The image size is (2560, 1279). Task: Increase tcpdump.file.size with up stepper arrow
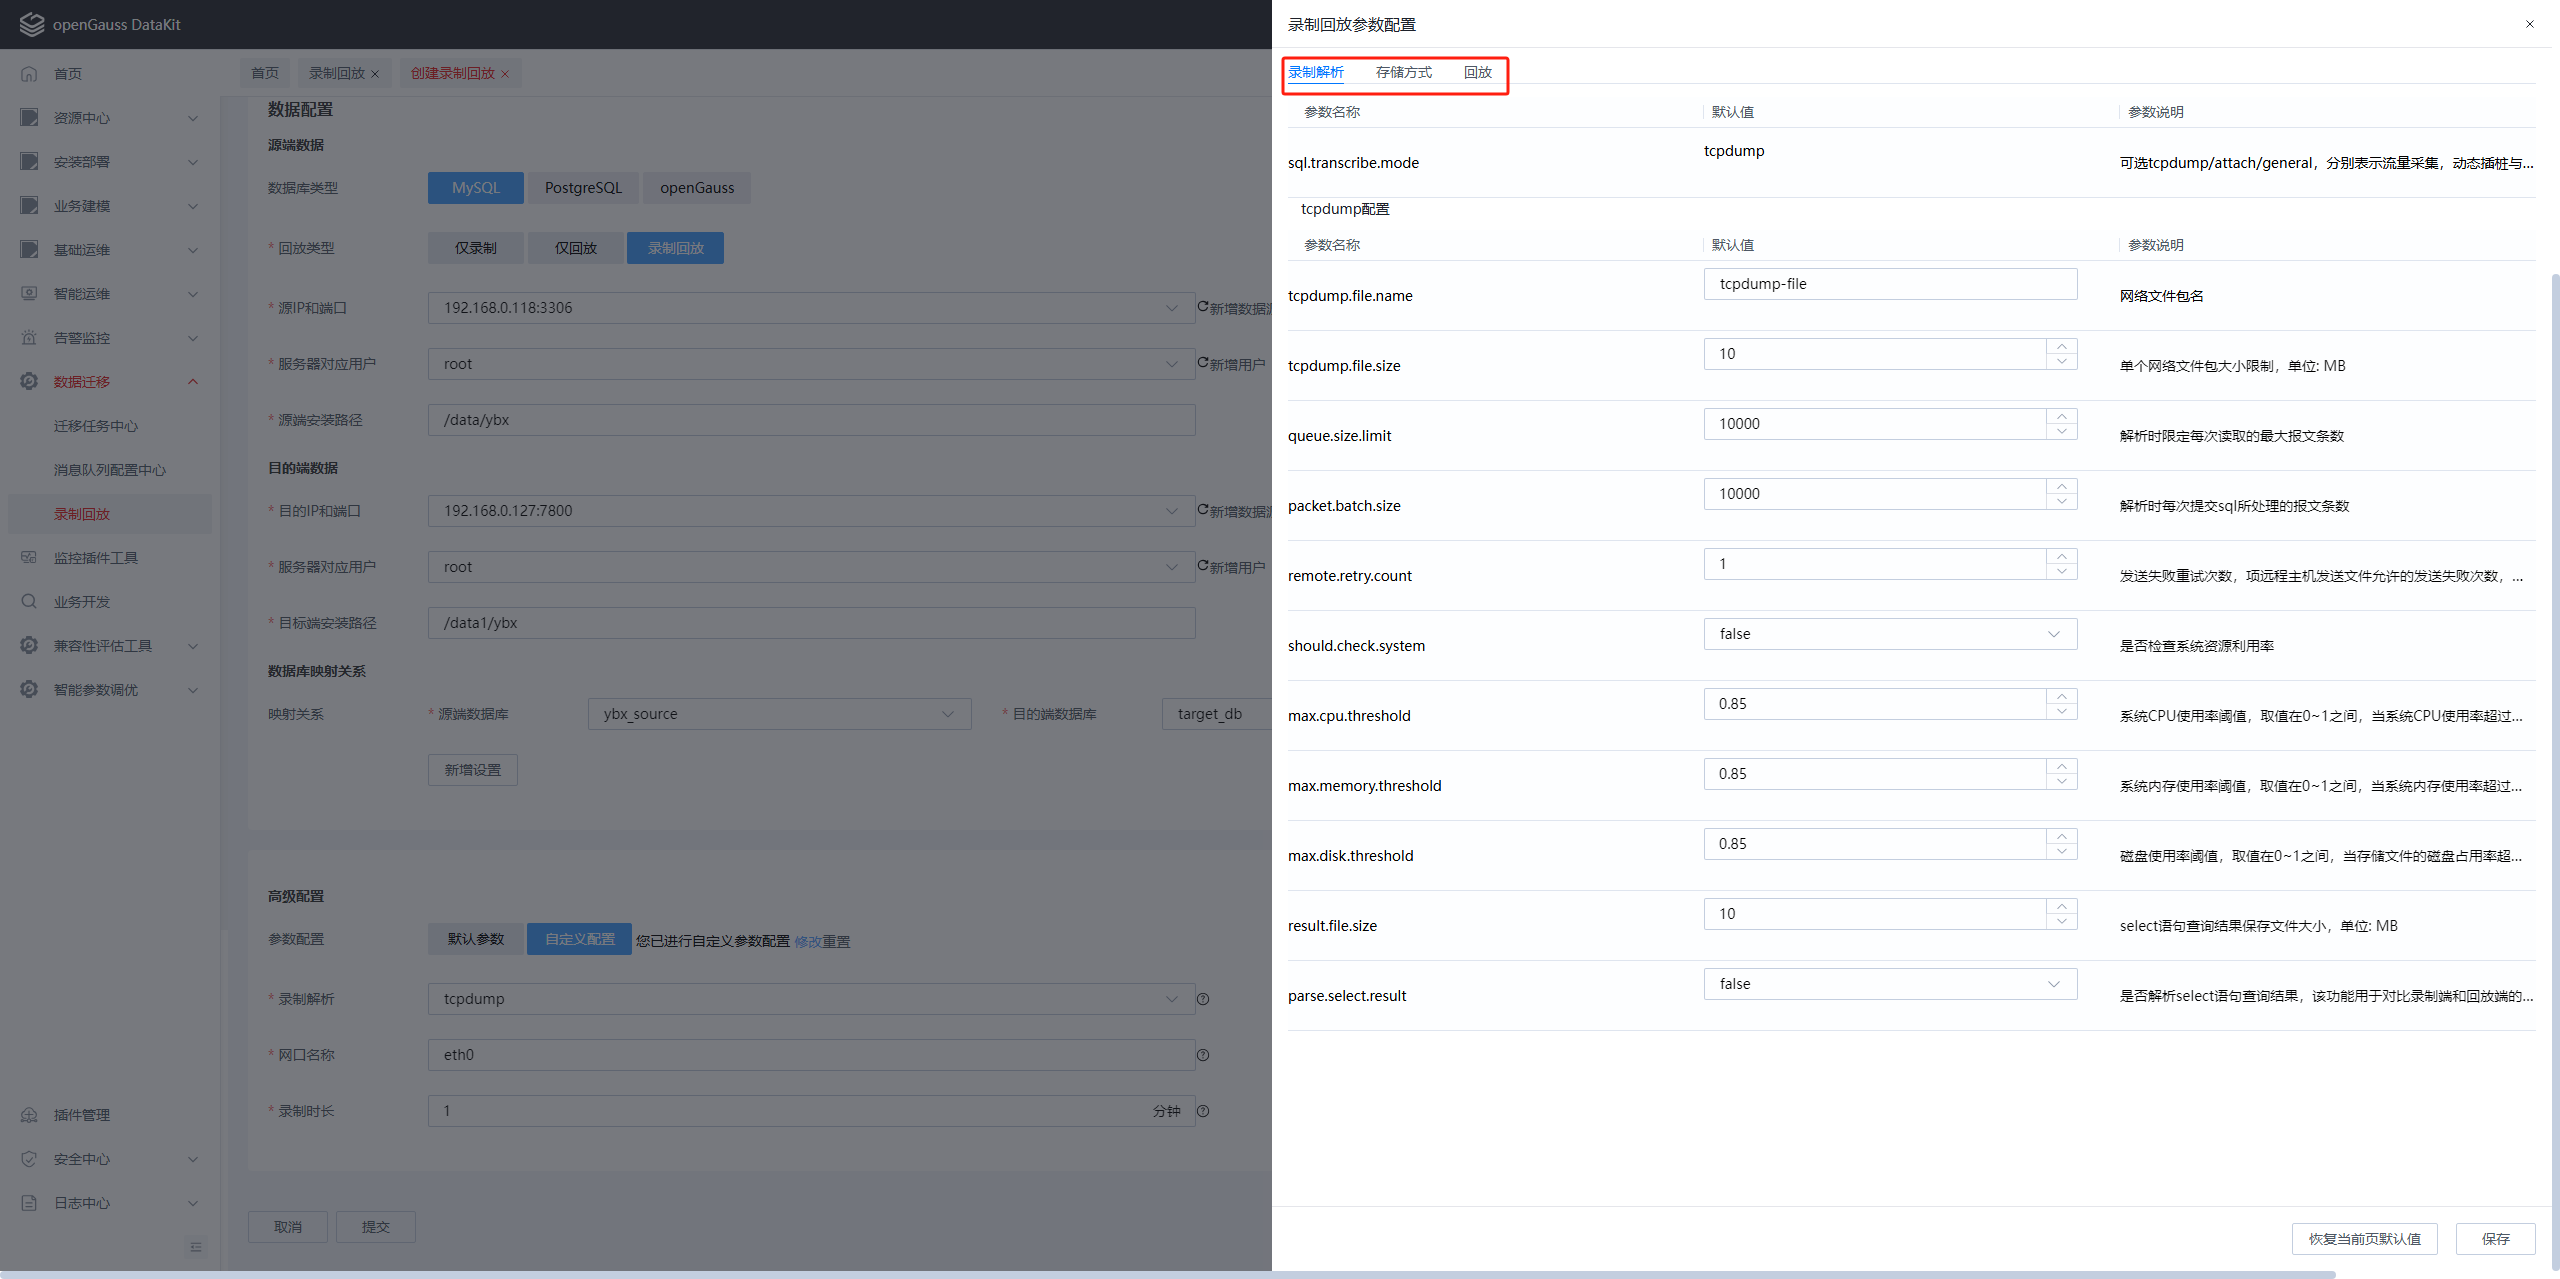(2061, 347)
